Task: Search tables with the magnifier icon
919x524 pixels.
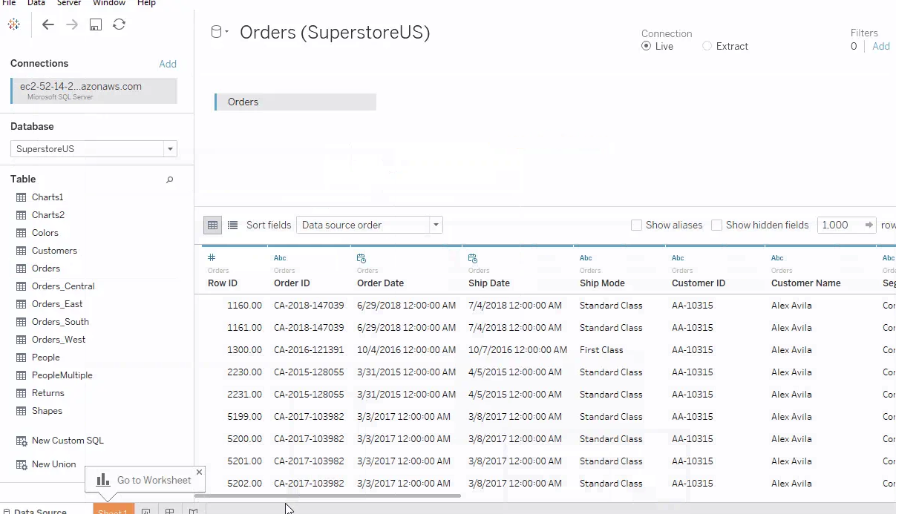Action: (x=169, y=180)
